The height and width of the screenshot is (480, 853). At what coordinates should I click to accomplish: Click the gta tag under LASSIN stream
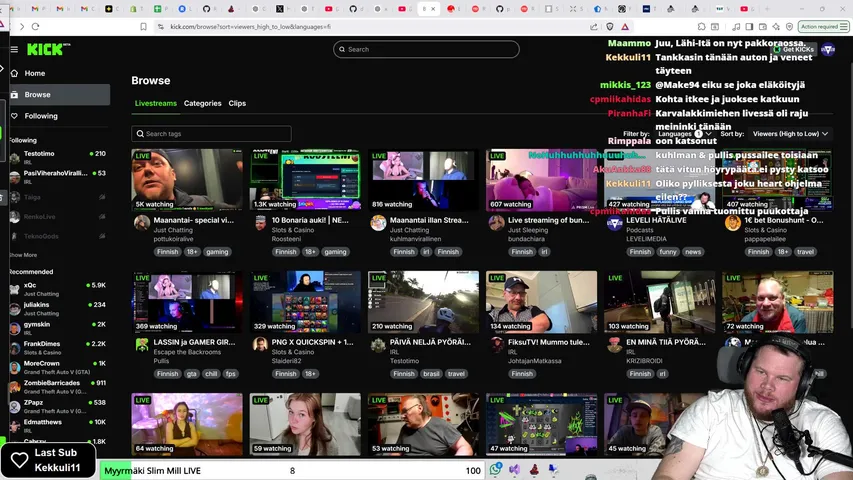point(191,374)
